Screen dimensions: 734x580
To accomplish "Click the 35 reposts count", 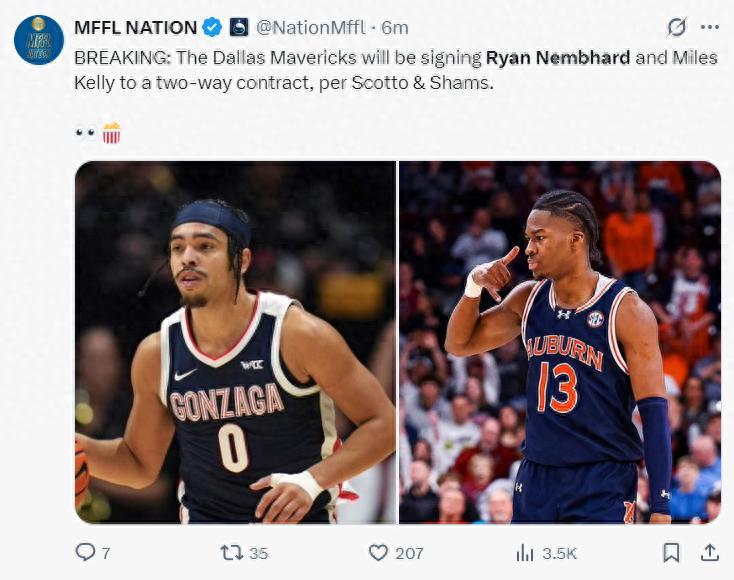I will 259,552.
